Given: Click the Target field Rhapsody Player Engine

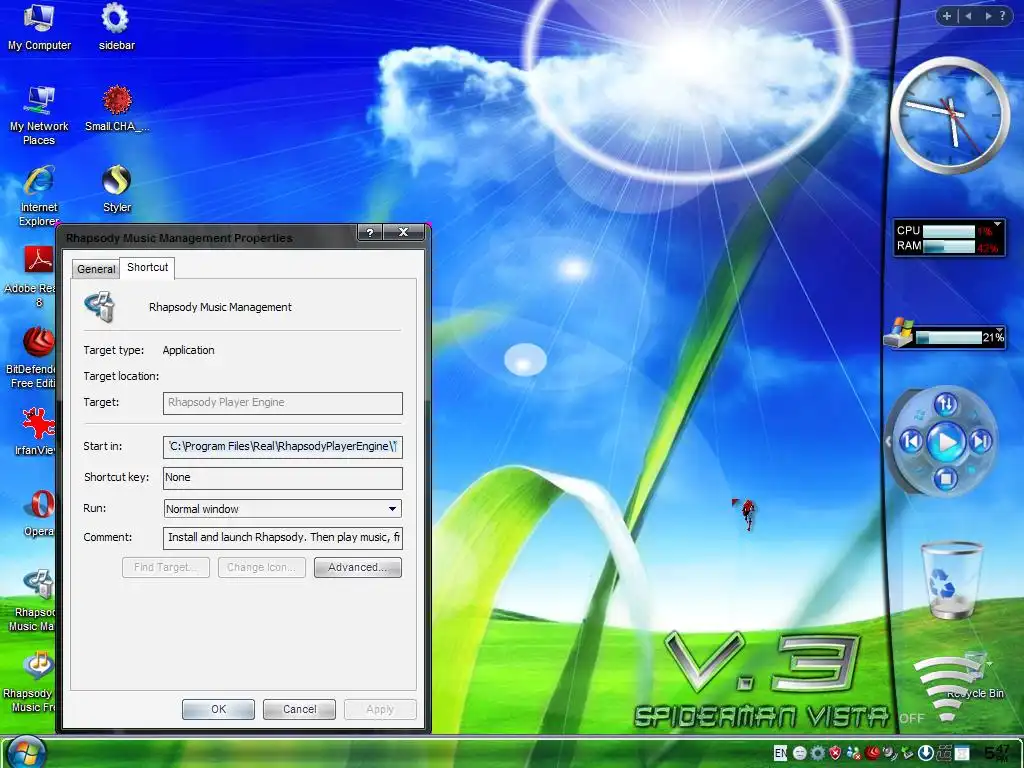Looking at the screenshot, I should coord(283,403).
